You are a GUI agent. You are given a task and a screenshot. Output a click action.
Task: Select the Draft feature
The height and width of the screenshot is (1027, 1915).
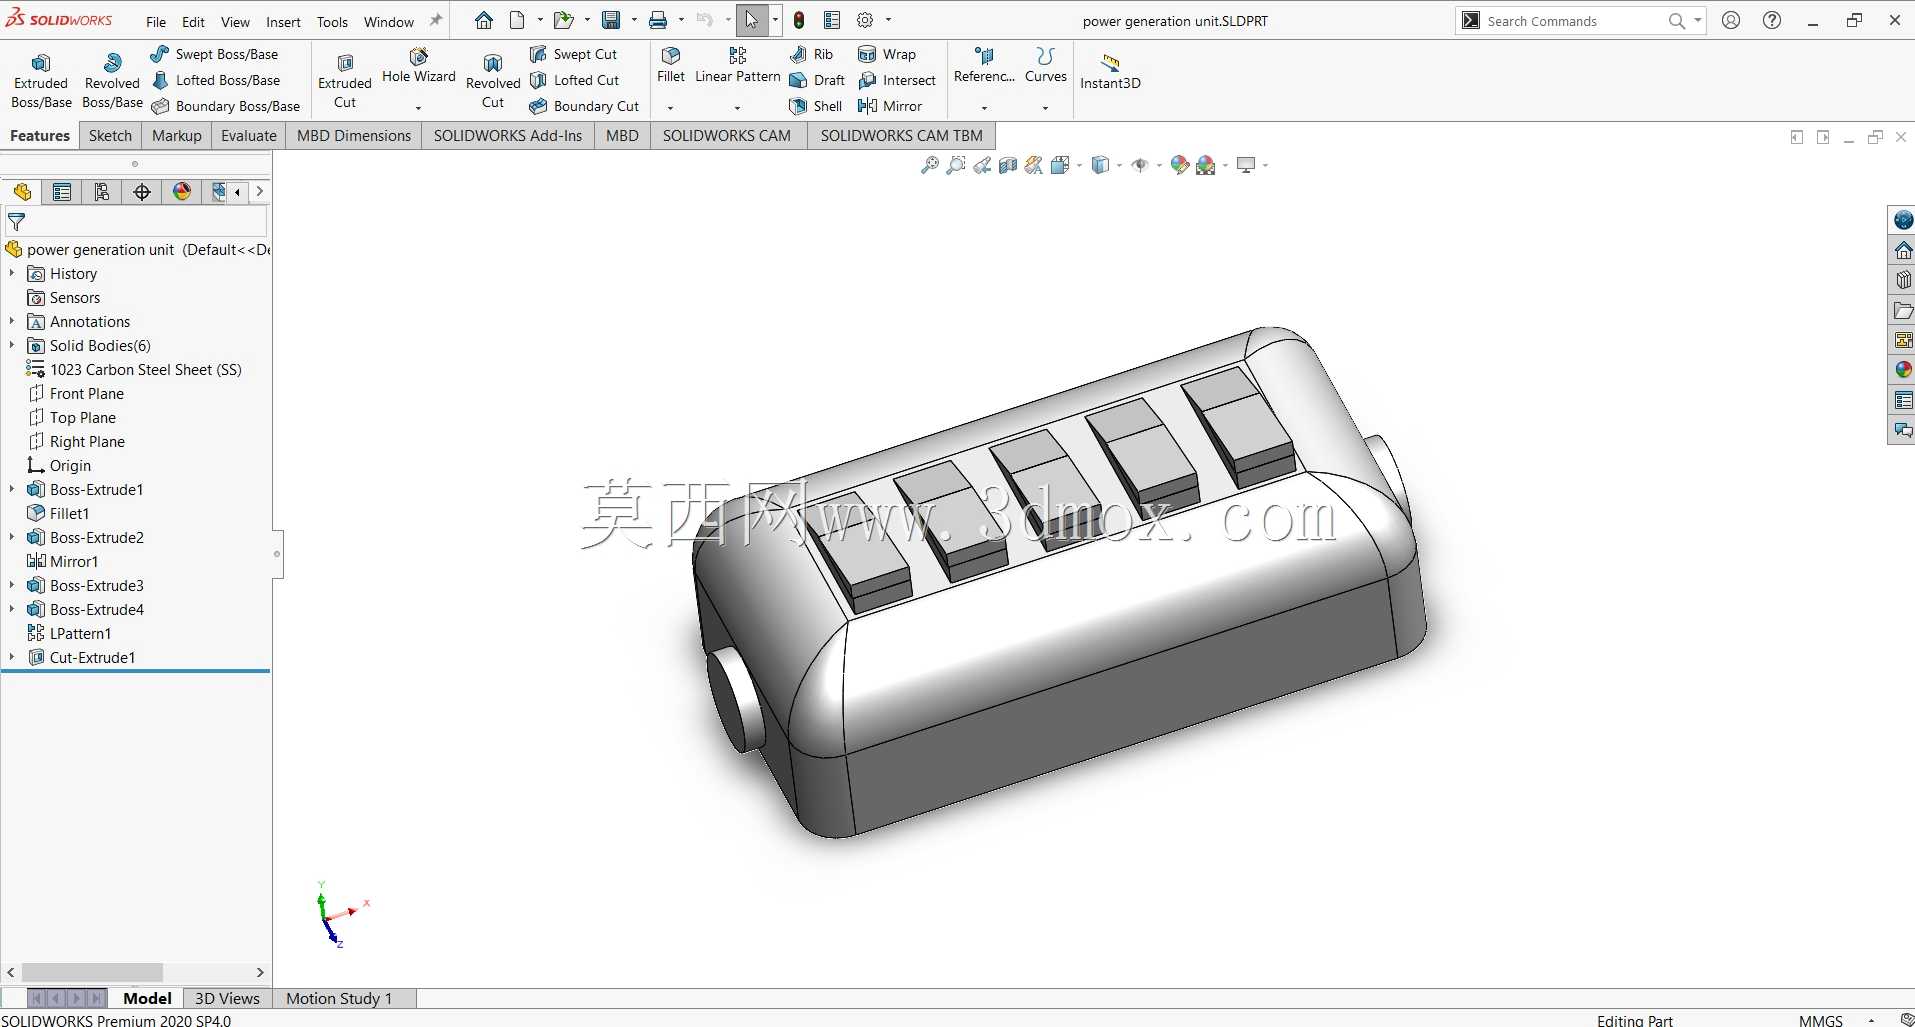coord(817,80)
